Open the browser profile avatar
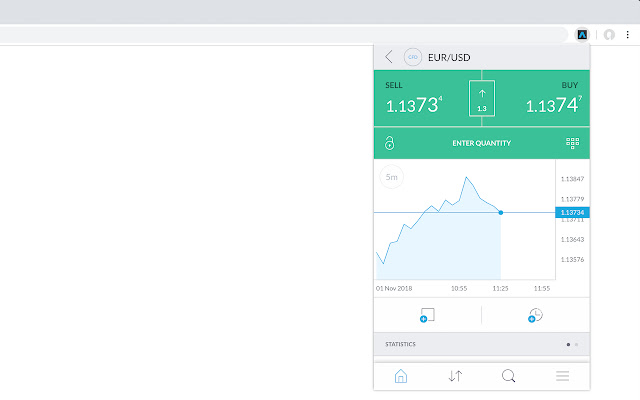This screenshot has height=400, width=640. [x=609, y=35]
